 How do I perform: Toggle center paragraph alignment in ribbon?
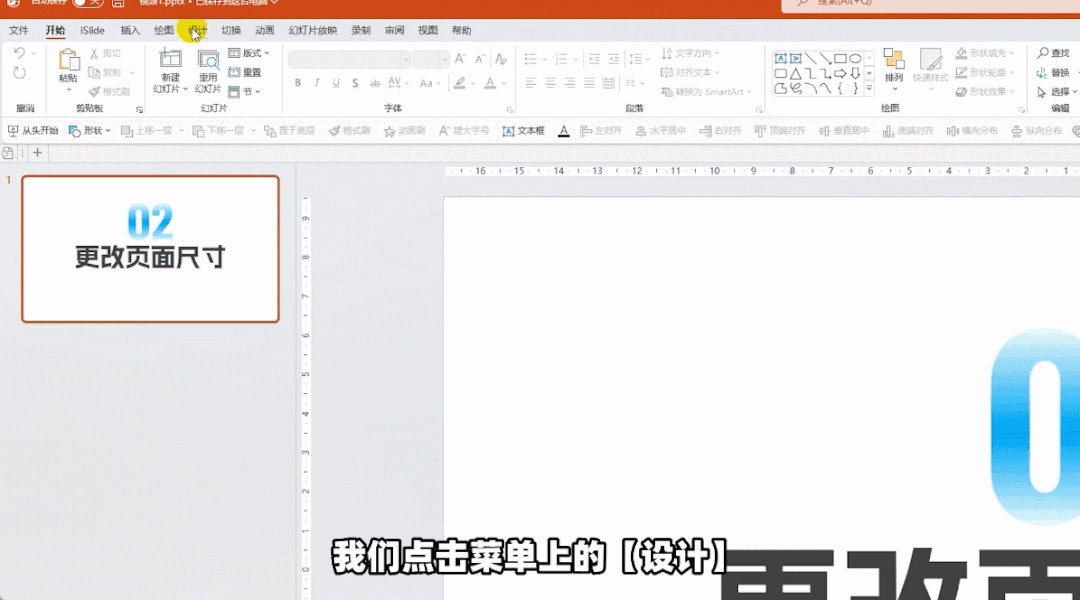pyautogui.click(x=550, y=83)
